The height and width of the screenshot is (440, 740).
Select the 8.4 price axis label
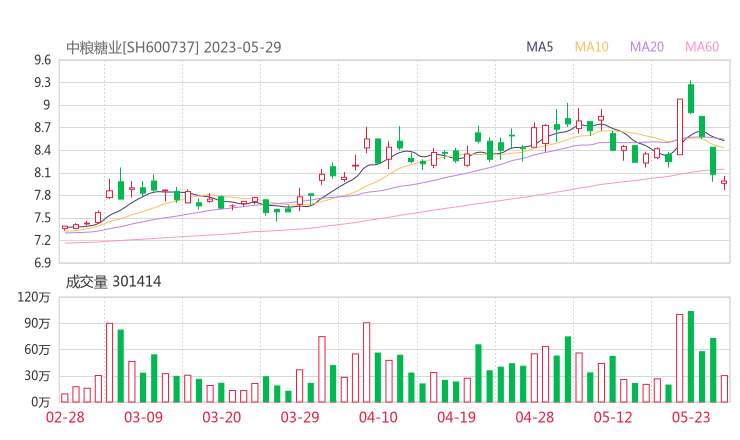(x=42, y=151)
